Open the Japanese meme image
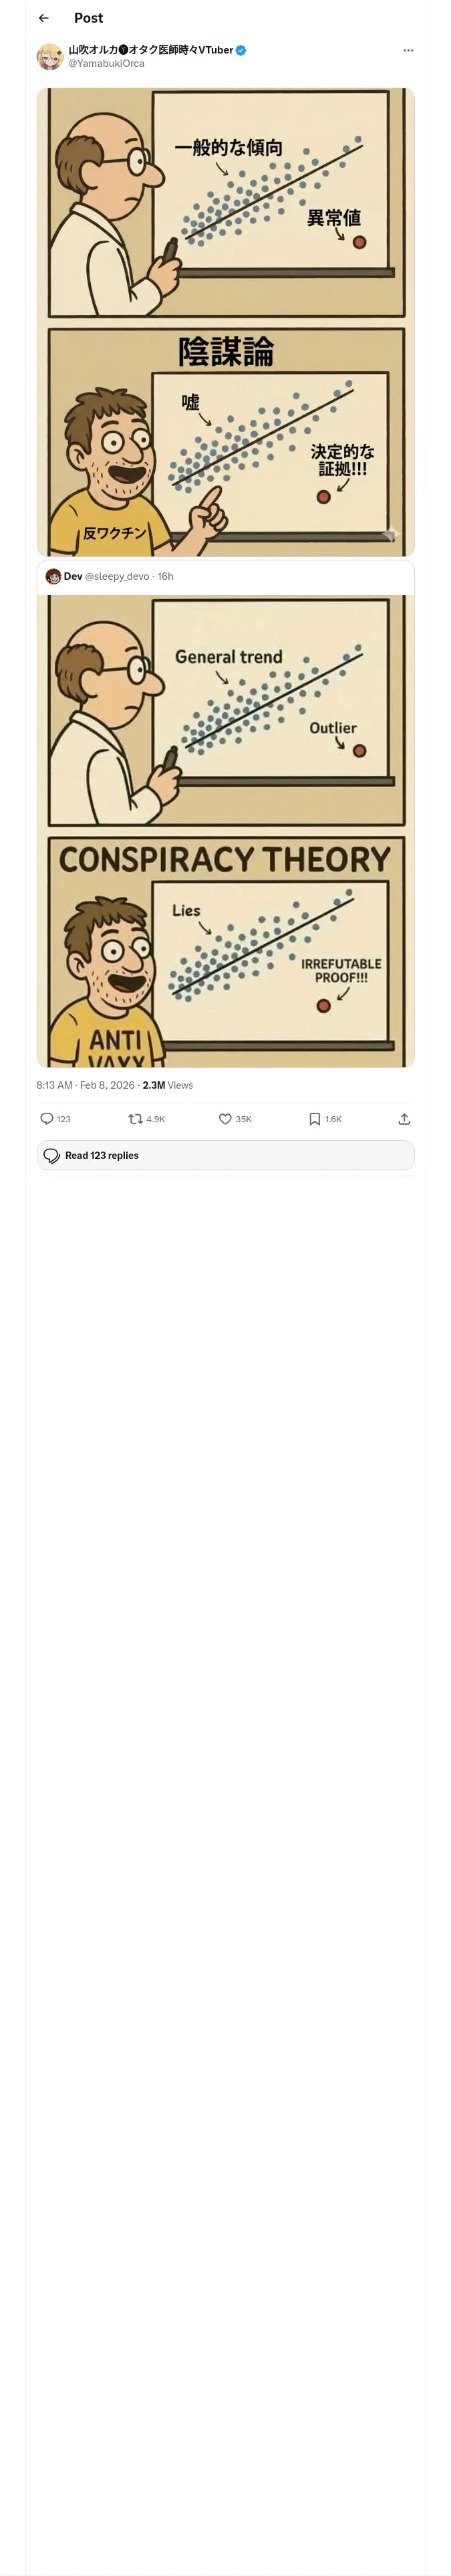This screenshot has height=2576, width=451. 225,322
